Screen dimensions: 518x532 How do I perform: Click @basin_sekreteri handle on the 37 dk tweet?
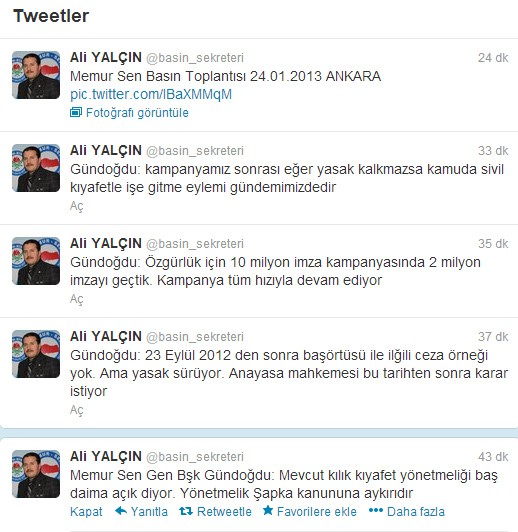[195, 337]
